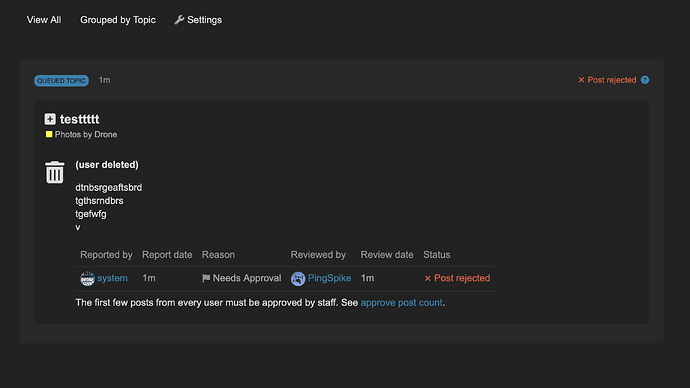Open the Photos by Drone category
This screenshot has width=690, height=388.
pos(86,135)
